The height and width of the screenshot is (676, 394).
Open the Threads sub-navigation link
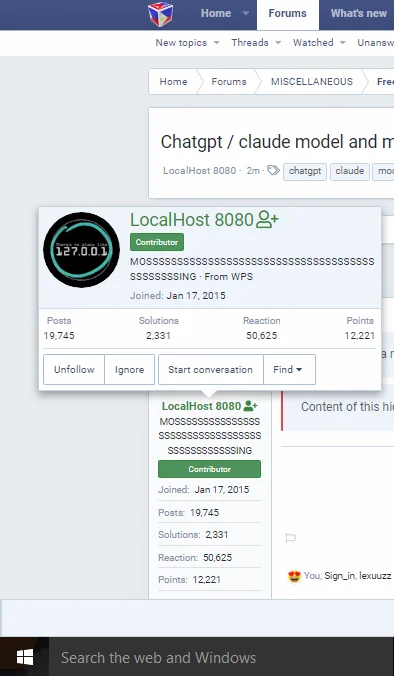coord(250,43)
